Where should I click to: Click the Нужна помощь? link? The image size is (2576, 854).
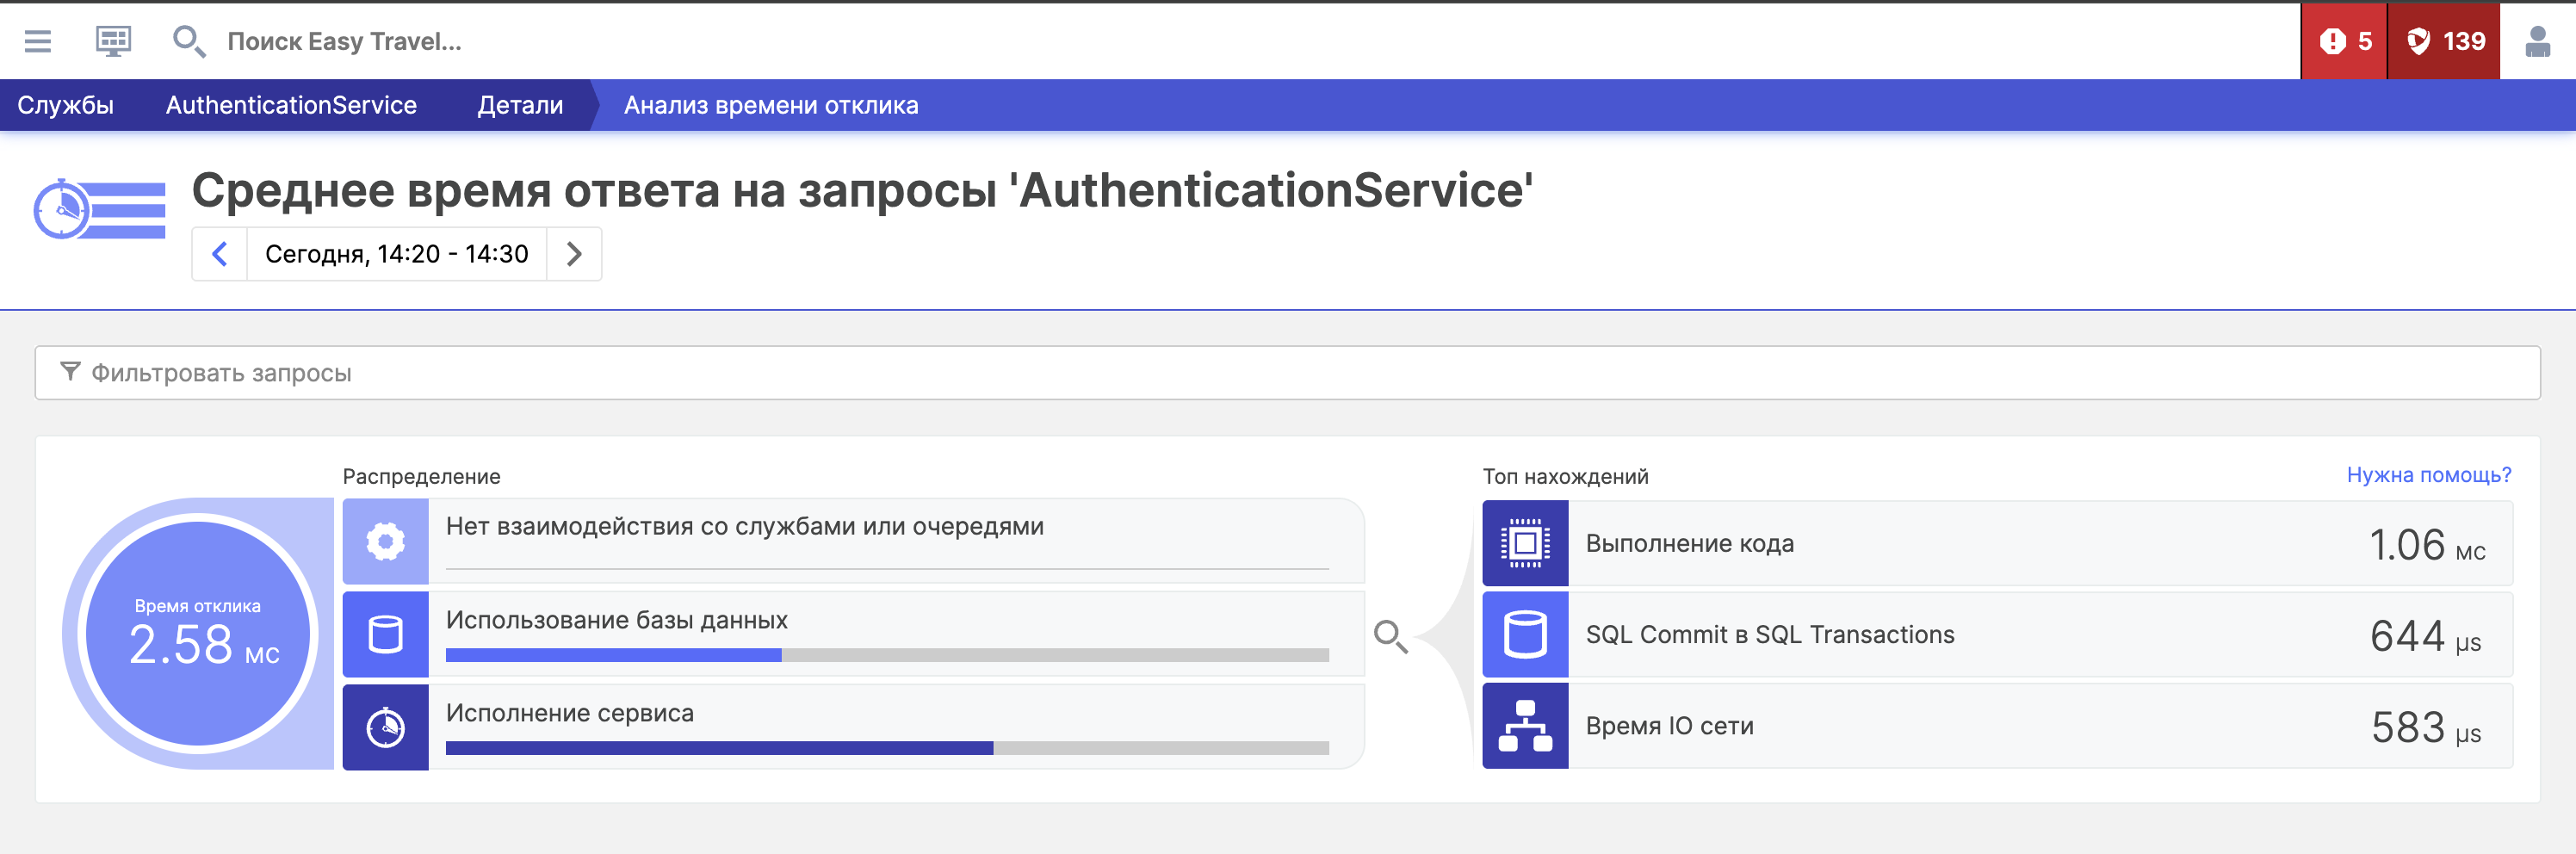[x=2428, y=475]
